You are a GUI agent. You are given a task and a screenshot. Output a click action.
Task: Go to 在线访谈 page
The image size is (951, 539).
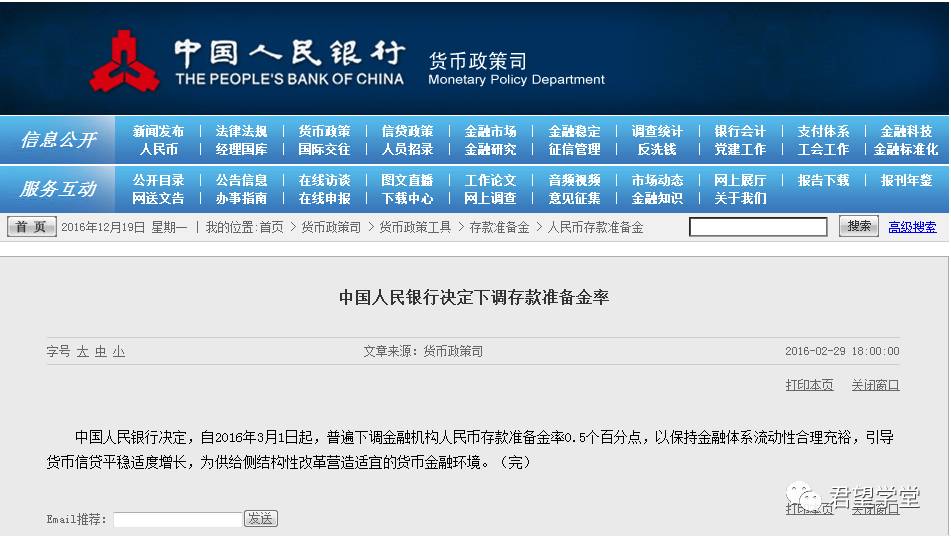click(x=324, y=181)
